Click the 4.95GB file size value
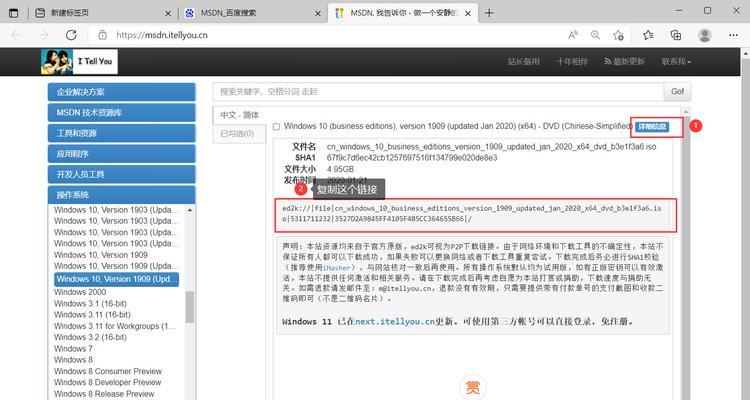 (340, 169)
